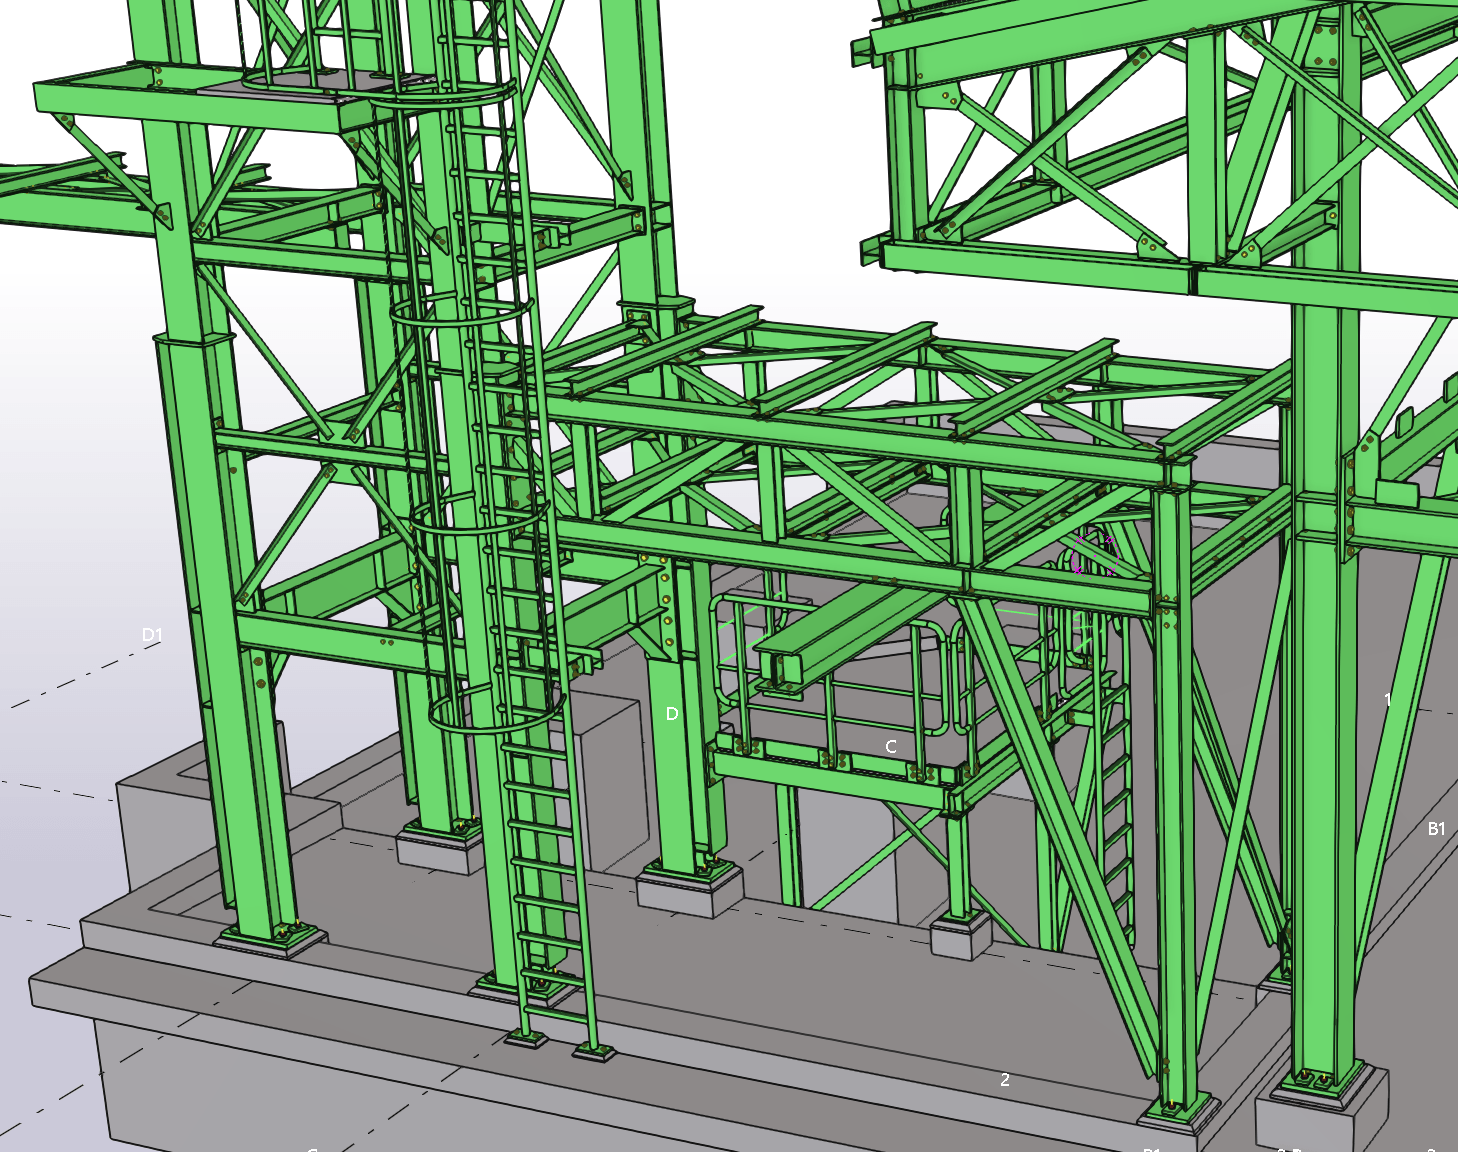The height and width of the screenshot is (1152, 1458).
Task: Click the grid label D1
Action: pyautogui.click(x=152, y=635)
